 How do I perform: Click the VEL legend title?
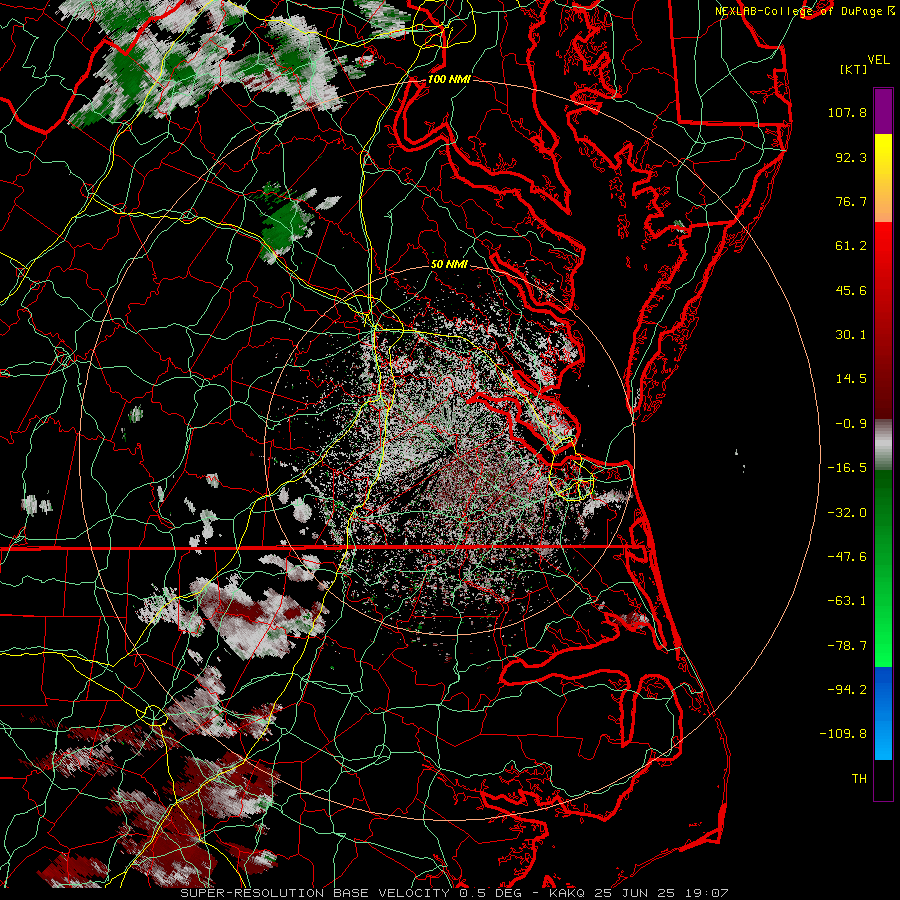pyautogui.click(x=878, y=60)
